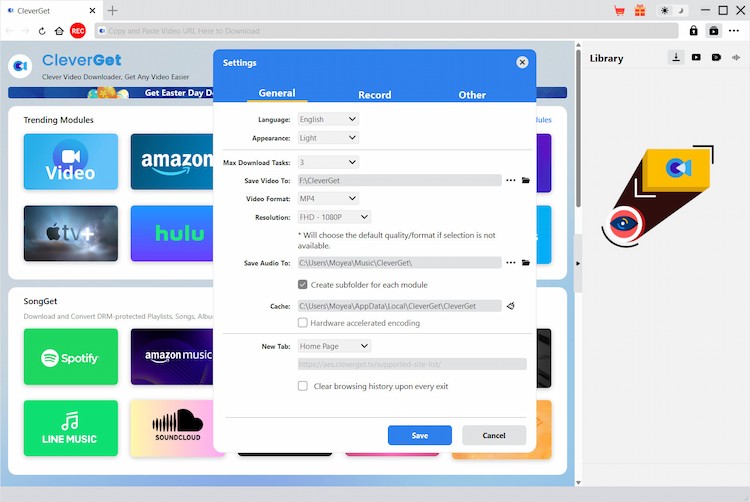Close the Settings dialog
The height and width of the screenshot is (502, 750).
click(x=522, y=62)
